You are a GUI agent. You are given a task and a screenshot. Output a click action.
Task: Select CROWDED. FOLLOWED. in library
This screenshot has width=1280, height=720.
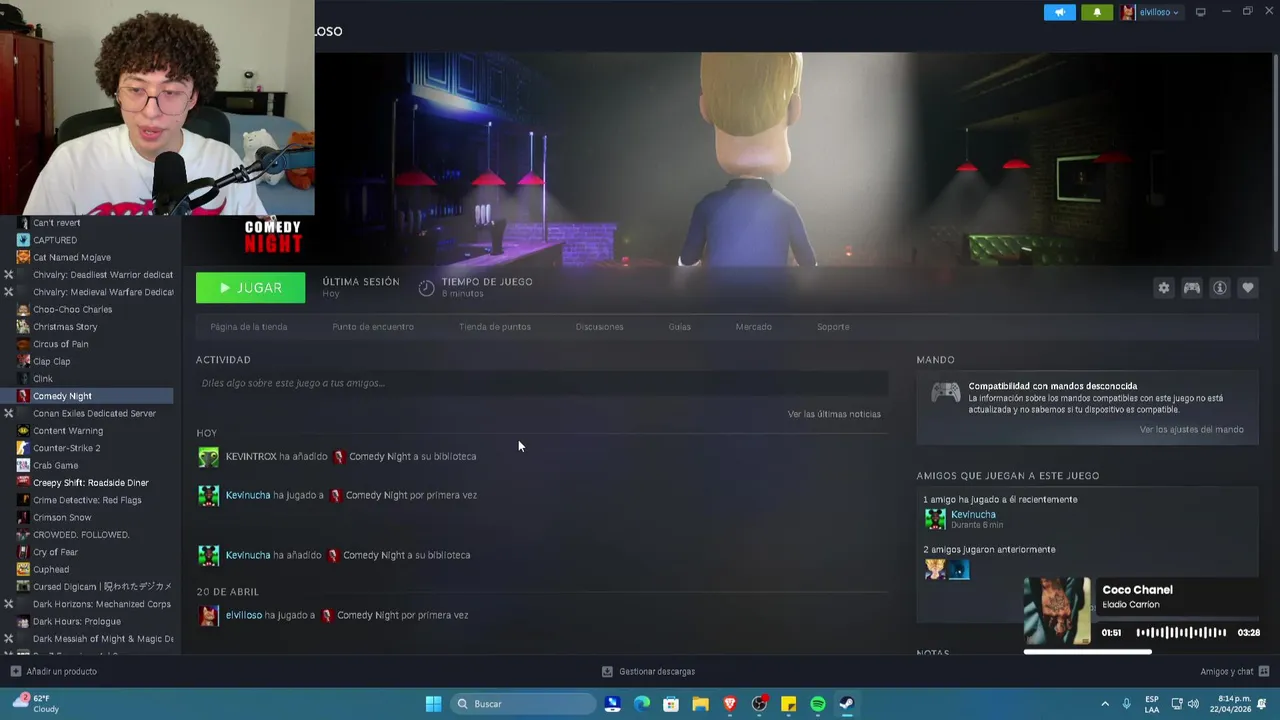click(x=81, y=535)
